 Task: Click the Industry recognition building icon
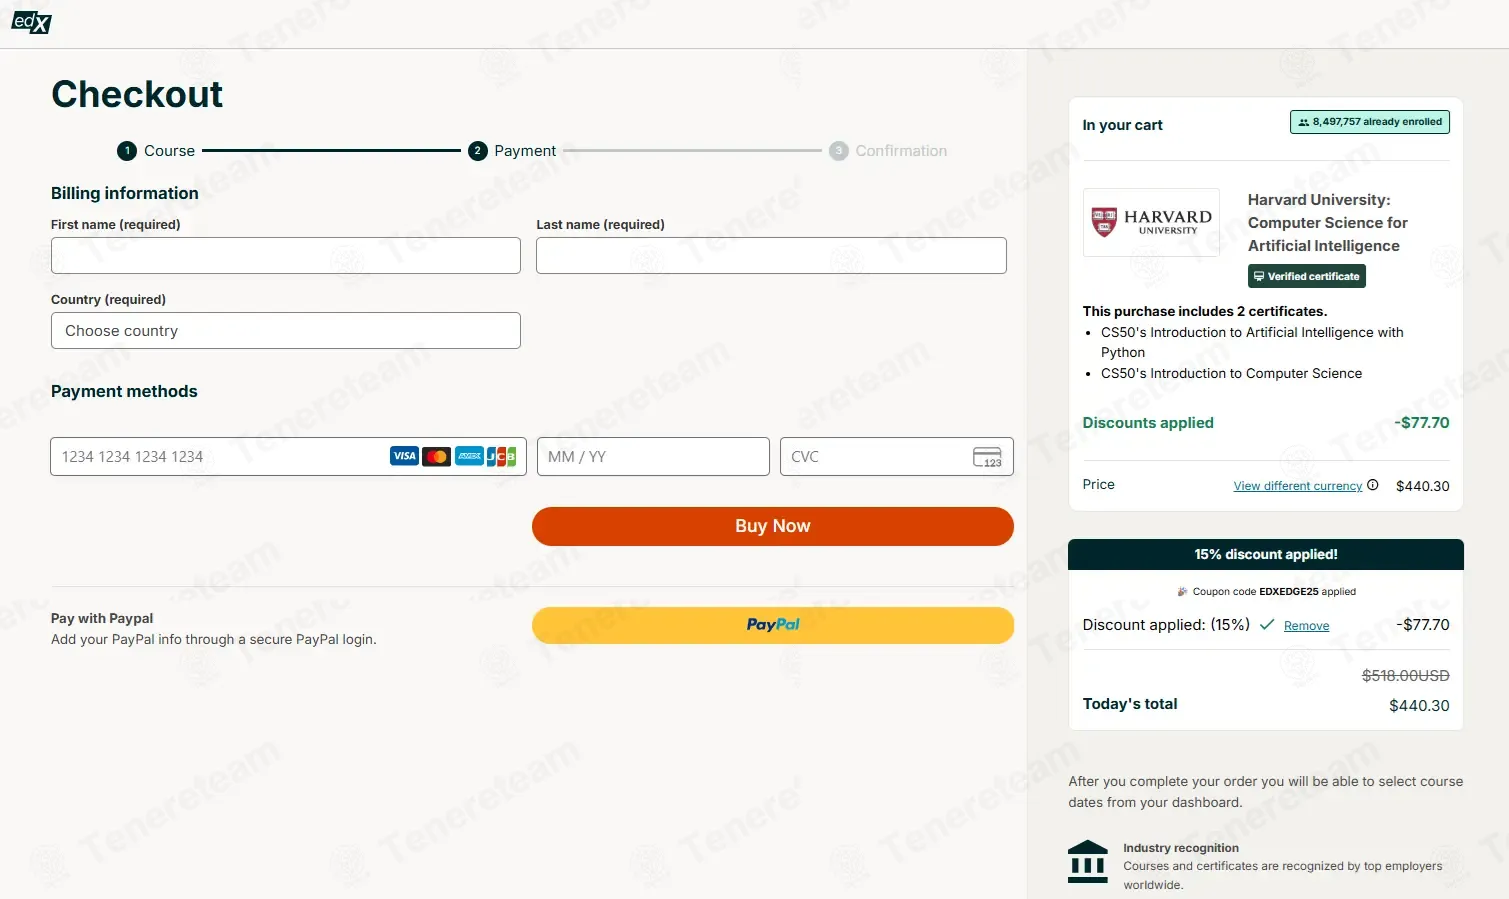click(1088, 861)
